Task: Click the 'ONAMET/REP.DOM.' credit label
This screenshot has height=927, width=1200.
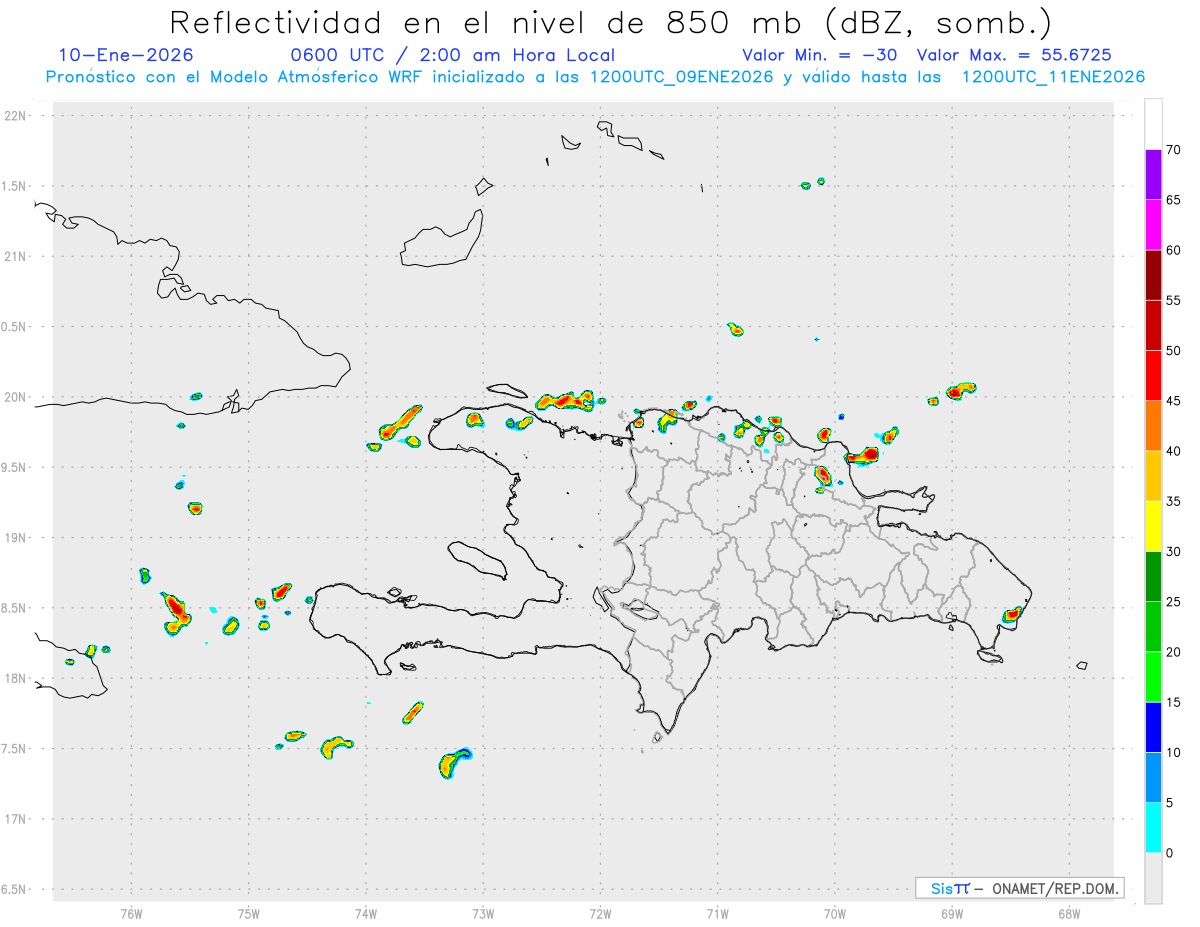Action: pyautogui.click(x=1056, y=888)
